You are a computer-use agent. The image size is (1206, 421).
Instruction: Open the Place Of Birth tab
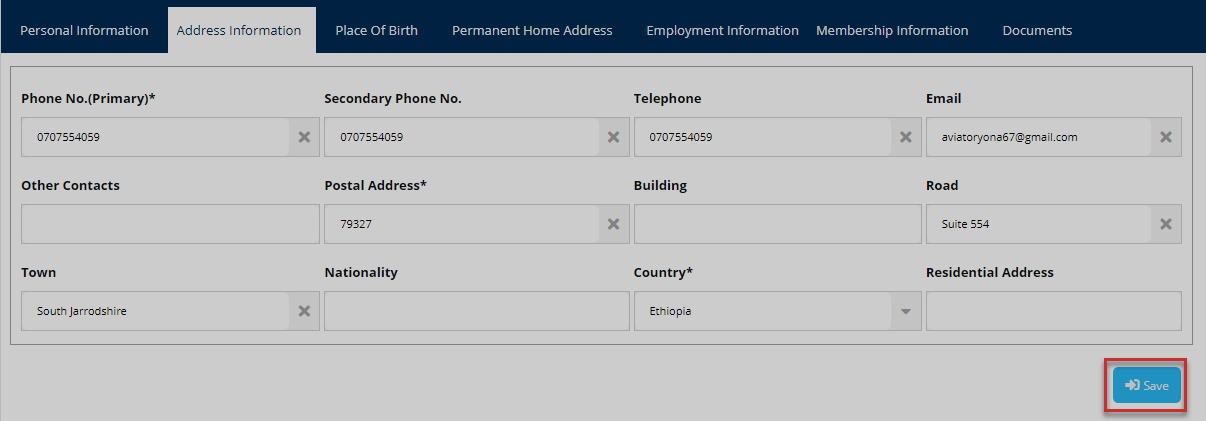(x=376, y=30)
